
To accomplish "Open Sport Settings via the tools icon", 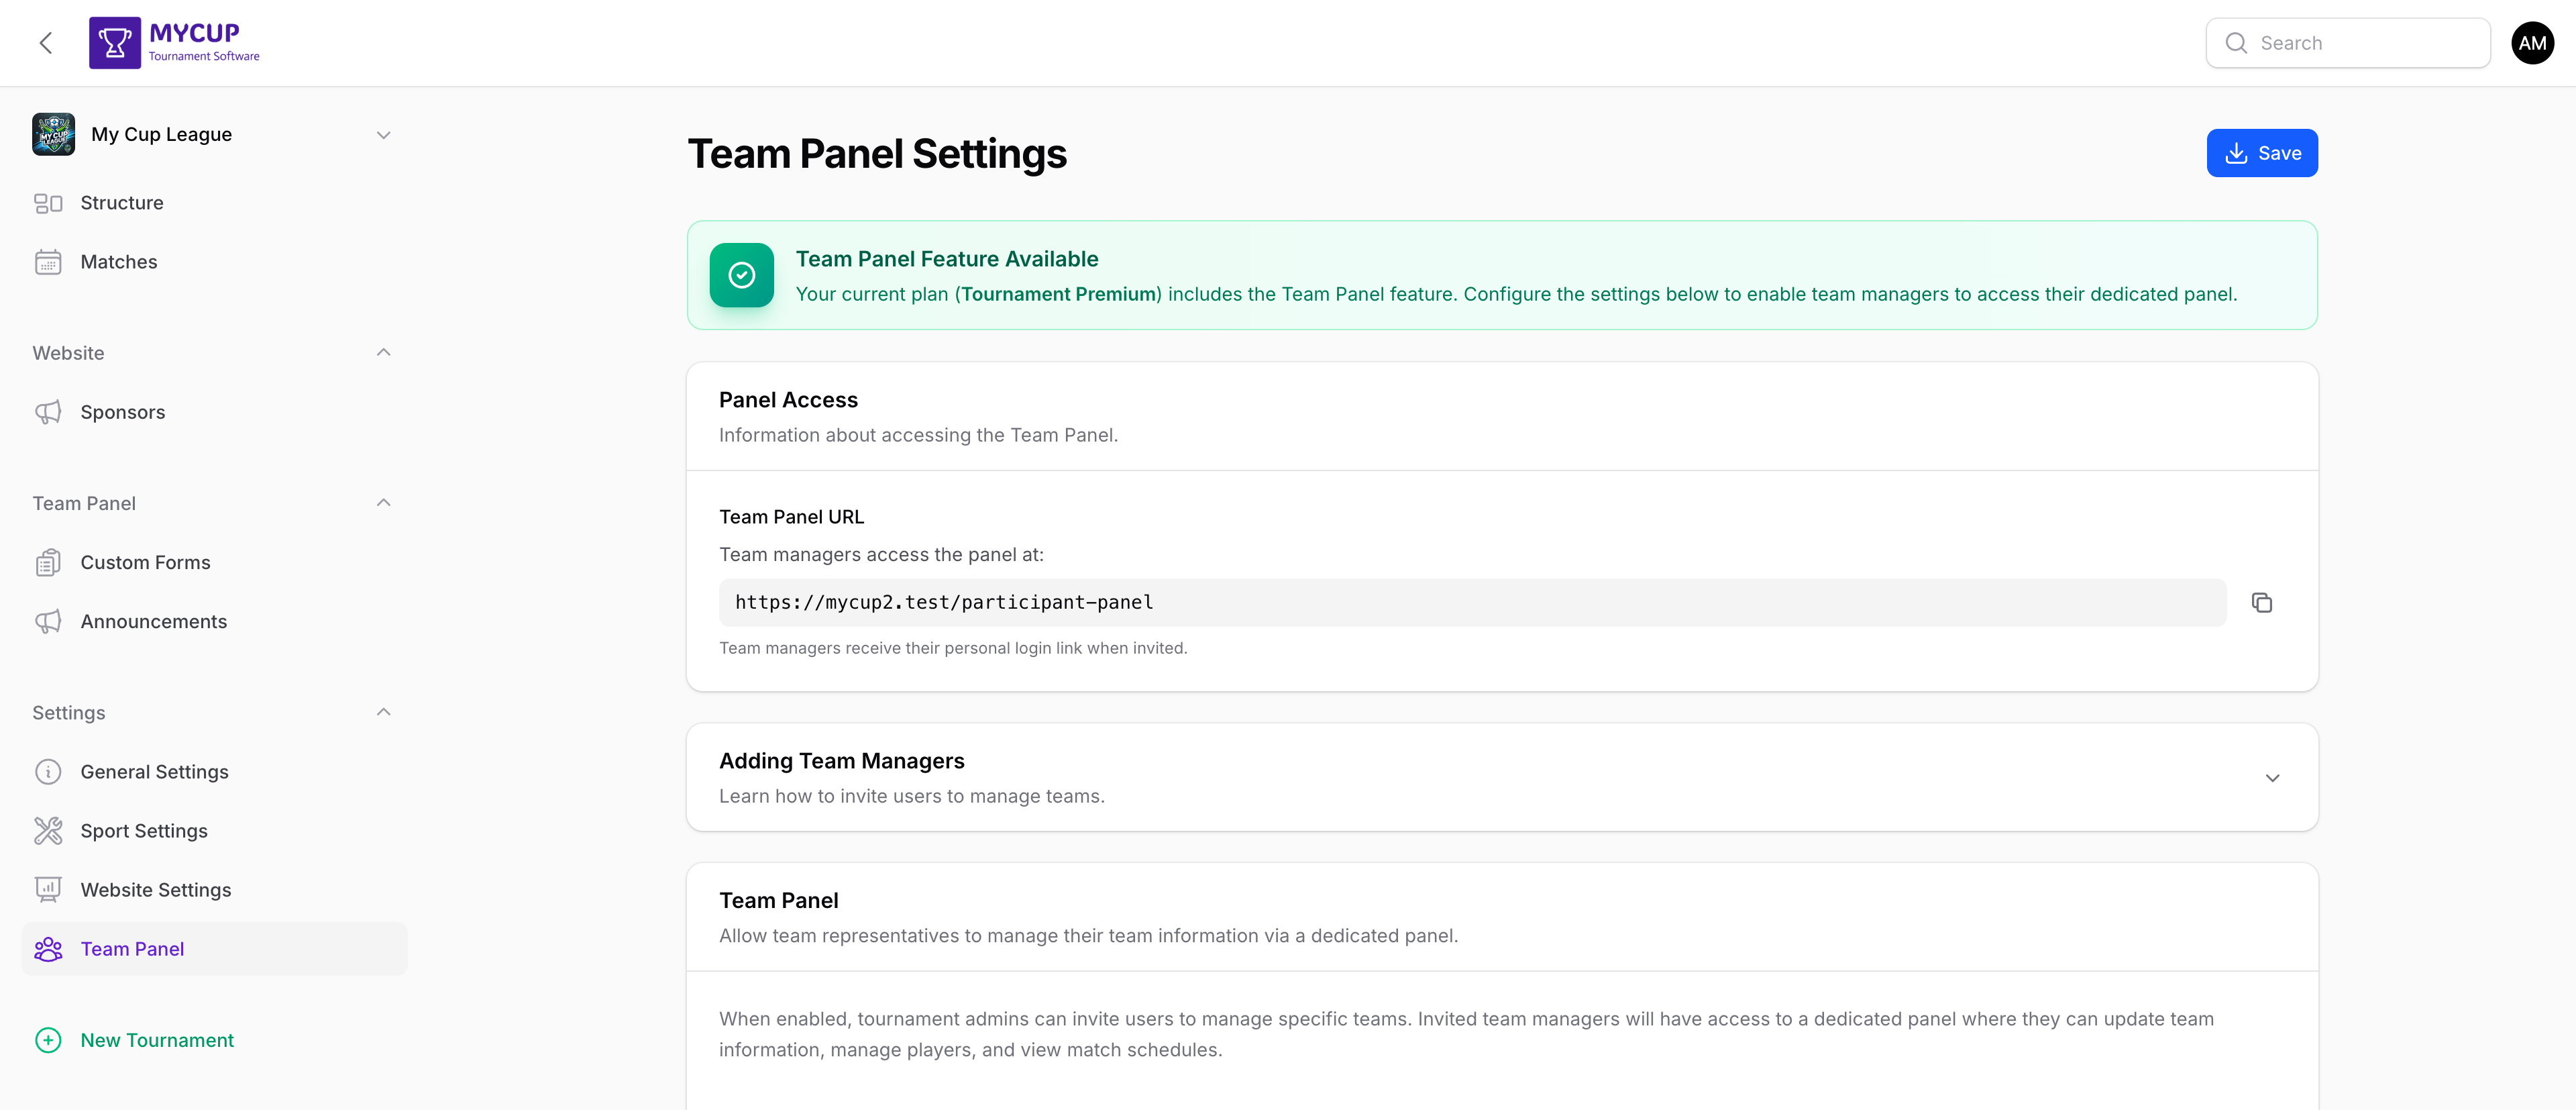I will (48, 830).
